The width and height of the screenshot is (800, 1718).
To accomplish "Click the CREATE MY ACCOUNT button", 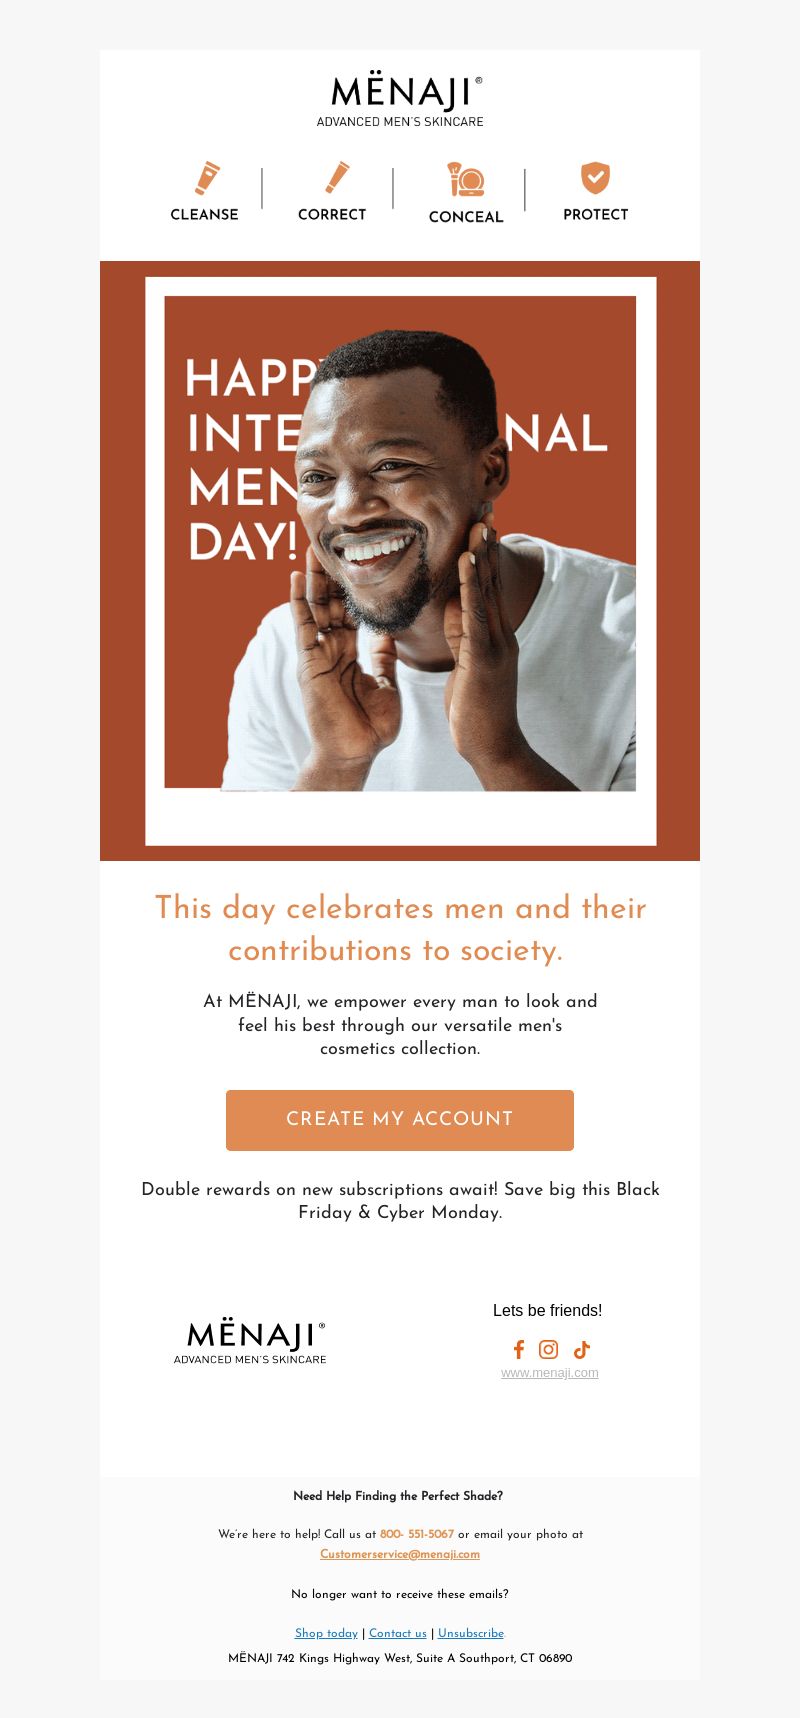I will coord(400,1120).
